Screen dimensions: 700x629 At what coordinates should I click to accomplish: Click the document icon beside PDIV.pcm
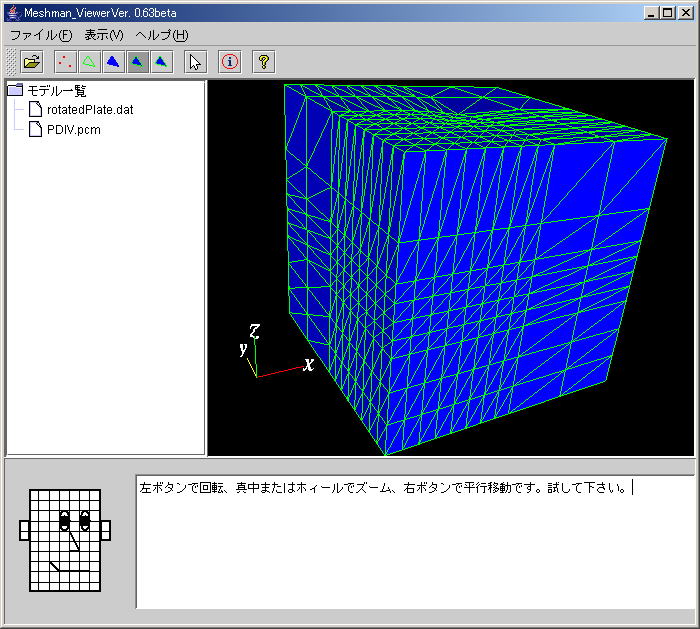[x=35, y=129]
